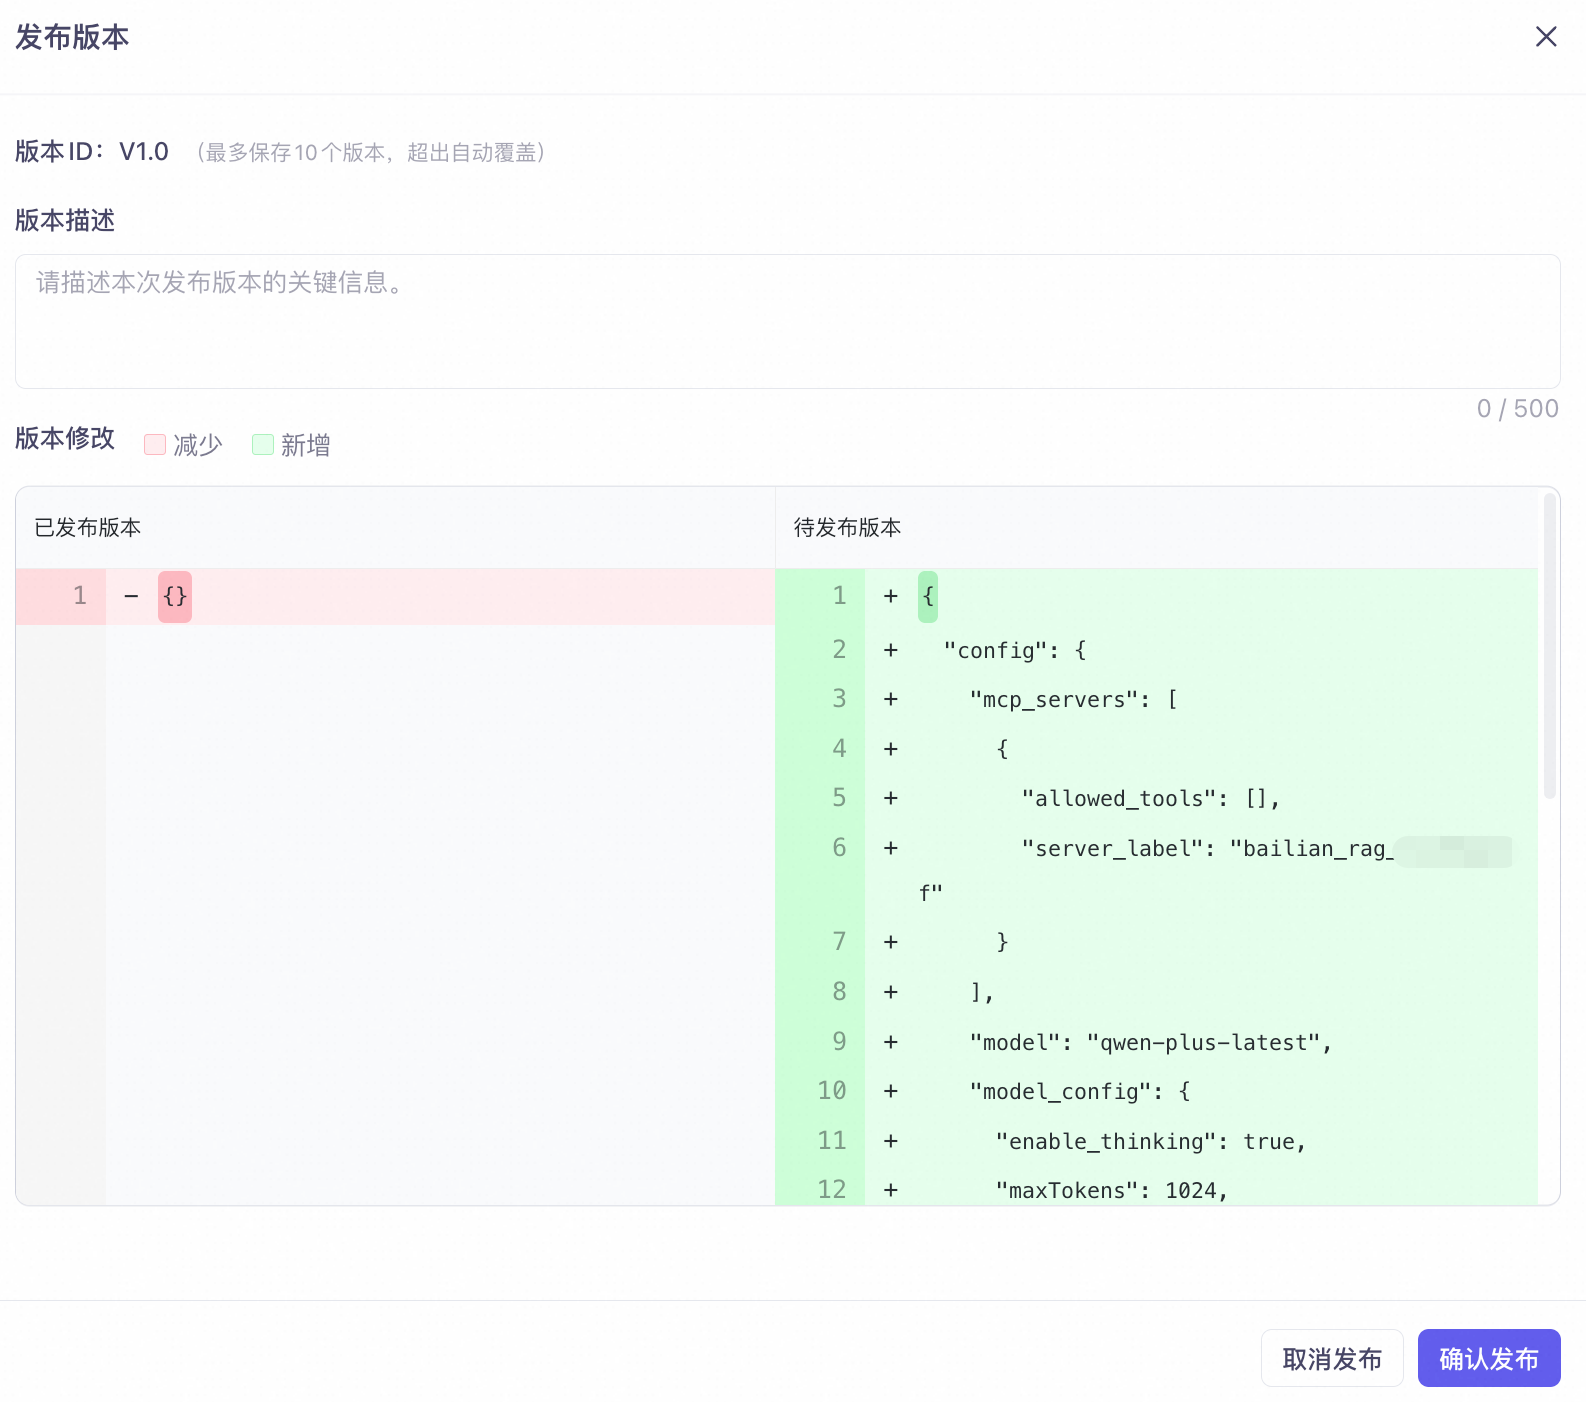Click the "mcp_servers": [ line
Image resolution: width=1586 pixels, height=1402 pixels.
[x=1157, y=699]
